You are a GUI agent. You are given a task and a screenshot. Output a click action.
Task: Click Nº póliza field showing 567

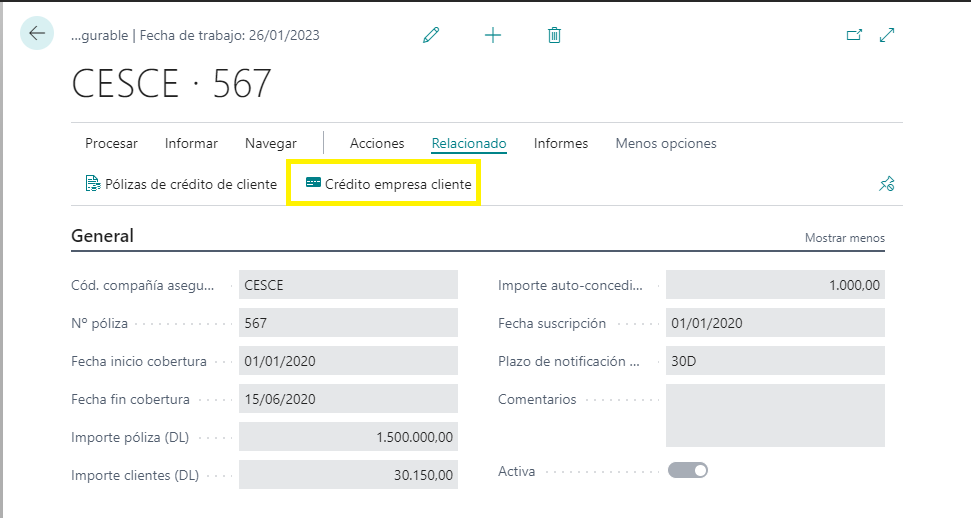tap(348, 323)
